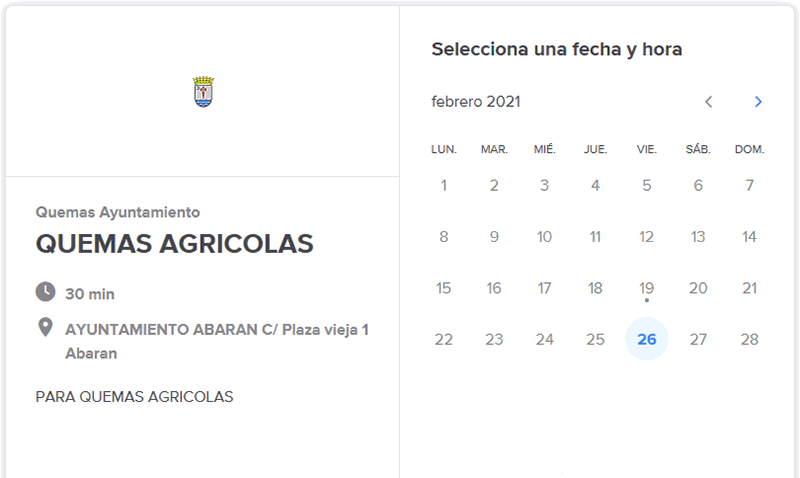Select day 15 of February
Viewport: 800px width, 478px height.
tap(443, 288)
